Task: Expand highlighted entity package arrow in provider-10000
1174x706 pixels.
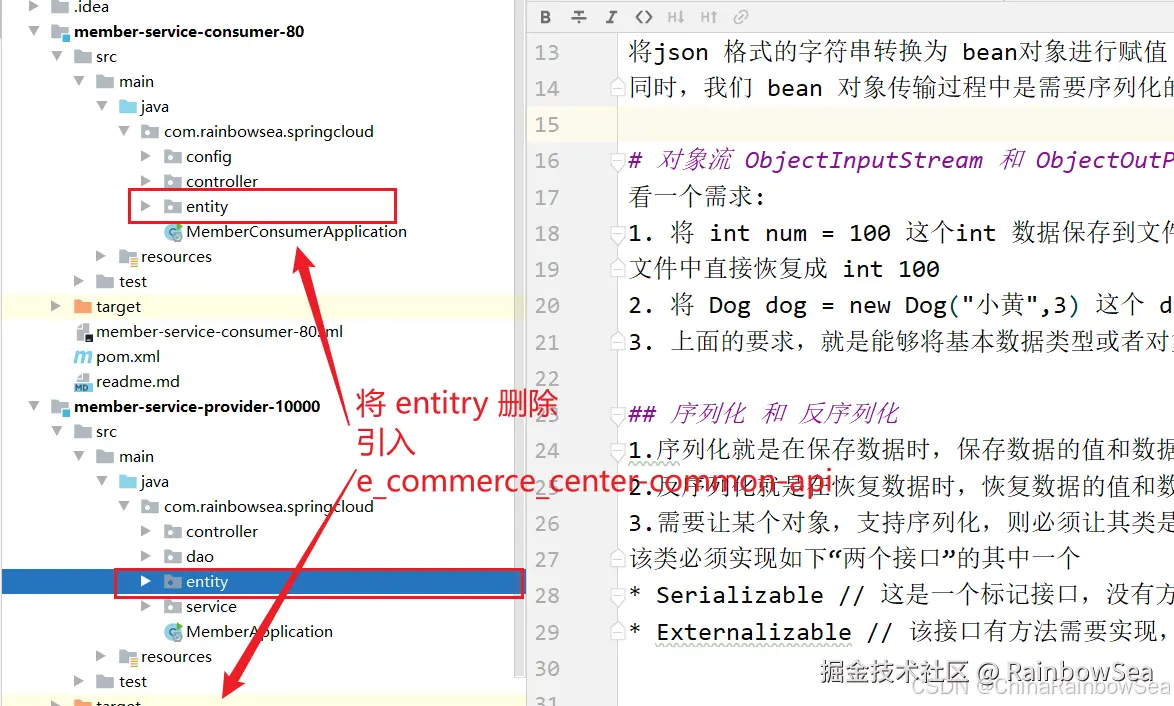Action: click(x=146, y=581)
